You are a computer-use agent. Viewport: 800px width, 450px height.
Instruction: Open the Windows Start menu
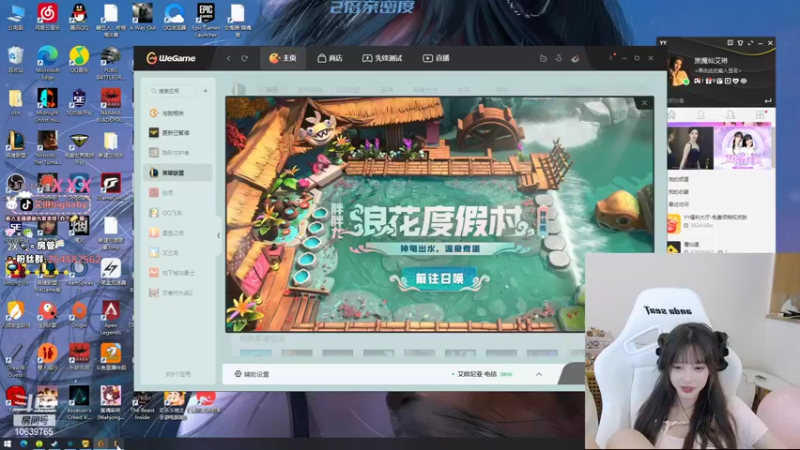coord(7,444)
